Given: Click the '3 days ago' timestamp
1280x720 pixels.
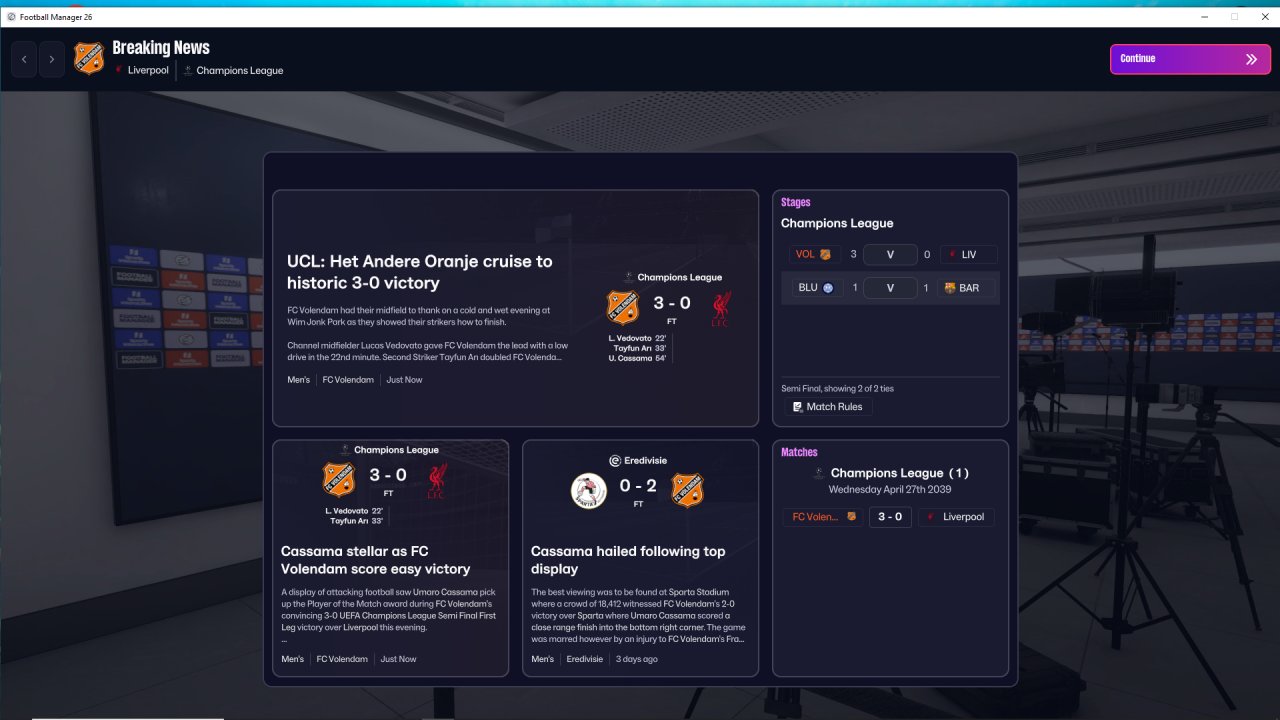Looking at the screenshot, I should coord(637,659).
